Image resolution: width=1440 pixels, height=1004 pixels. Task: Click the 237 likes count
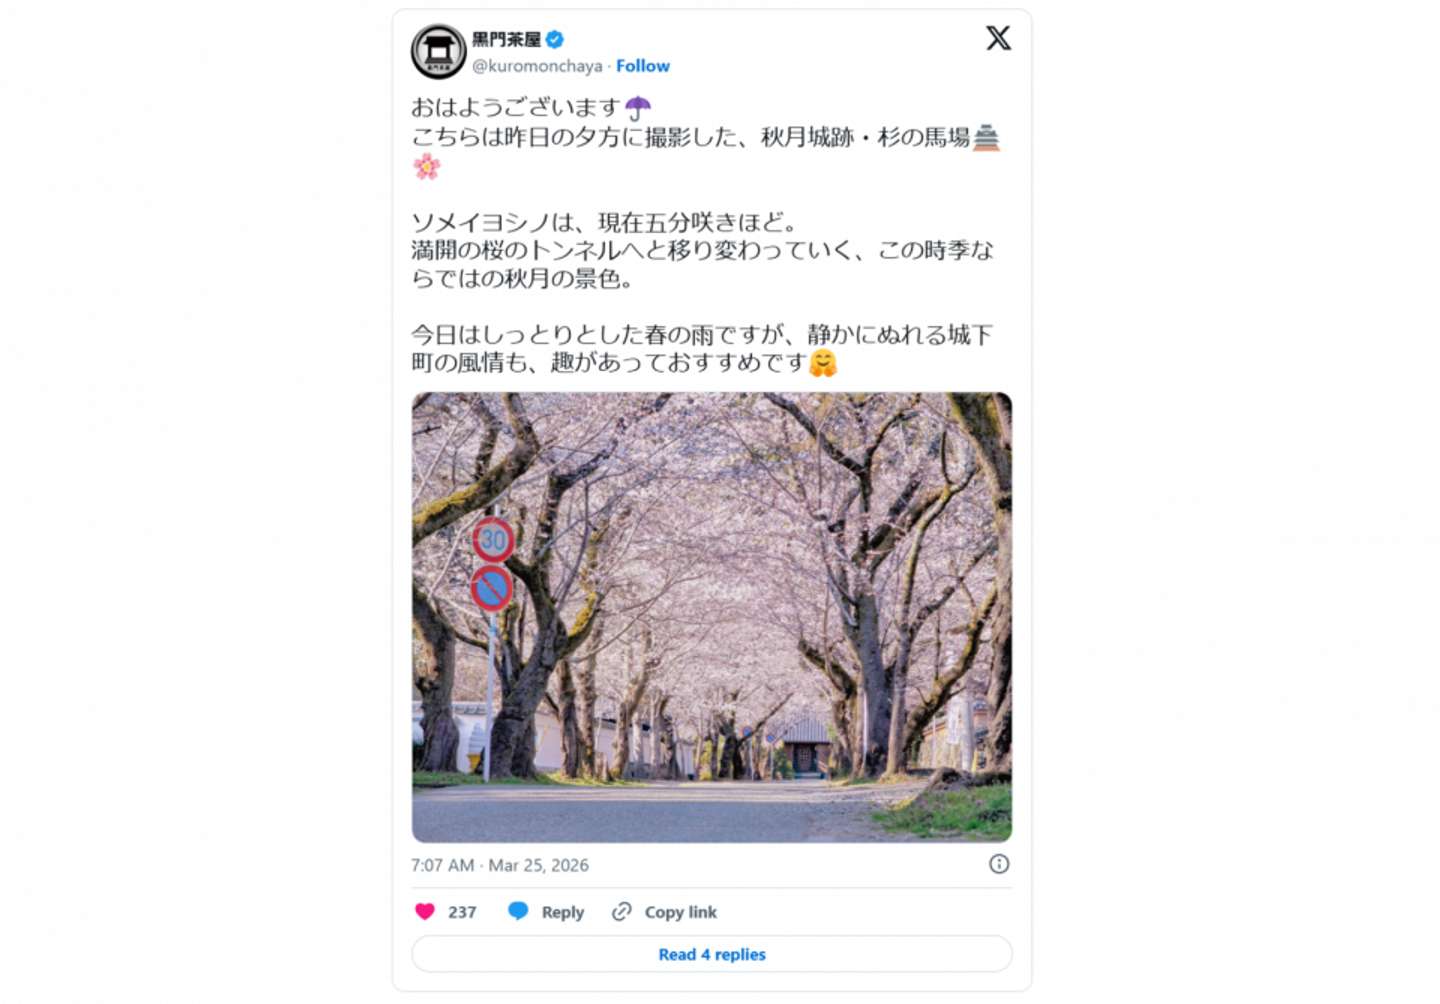[x=462, y=912]
